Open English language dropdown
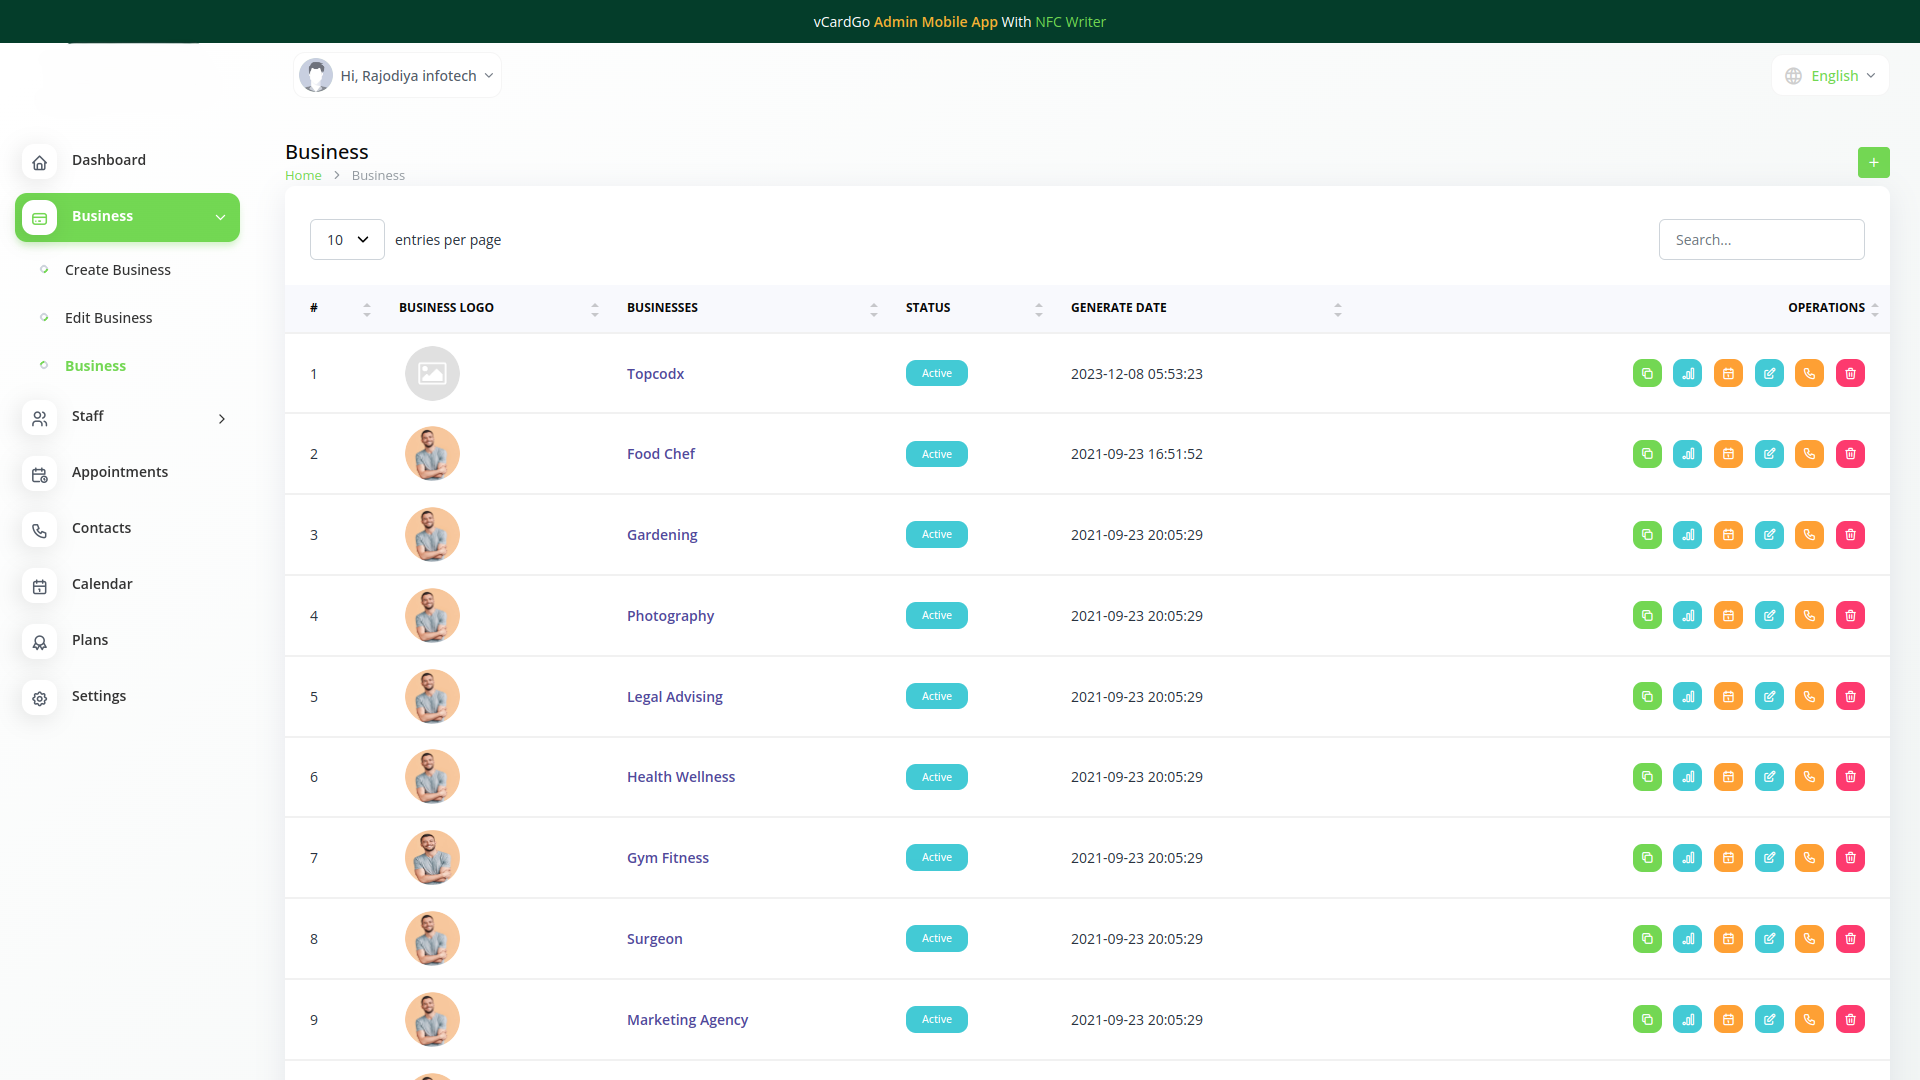 point(1831,76)
